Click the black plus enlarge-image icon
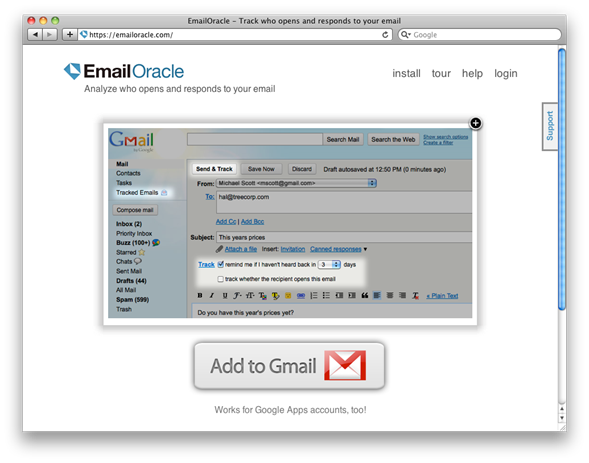Screen dimensions: 589x463 476,123
